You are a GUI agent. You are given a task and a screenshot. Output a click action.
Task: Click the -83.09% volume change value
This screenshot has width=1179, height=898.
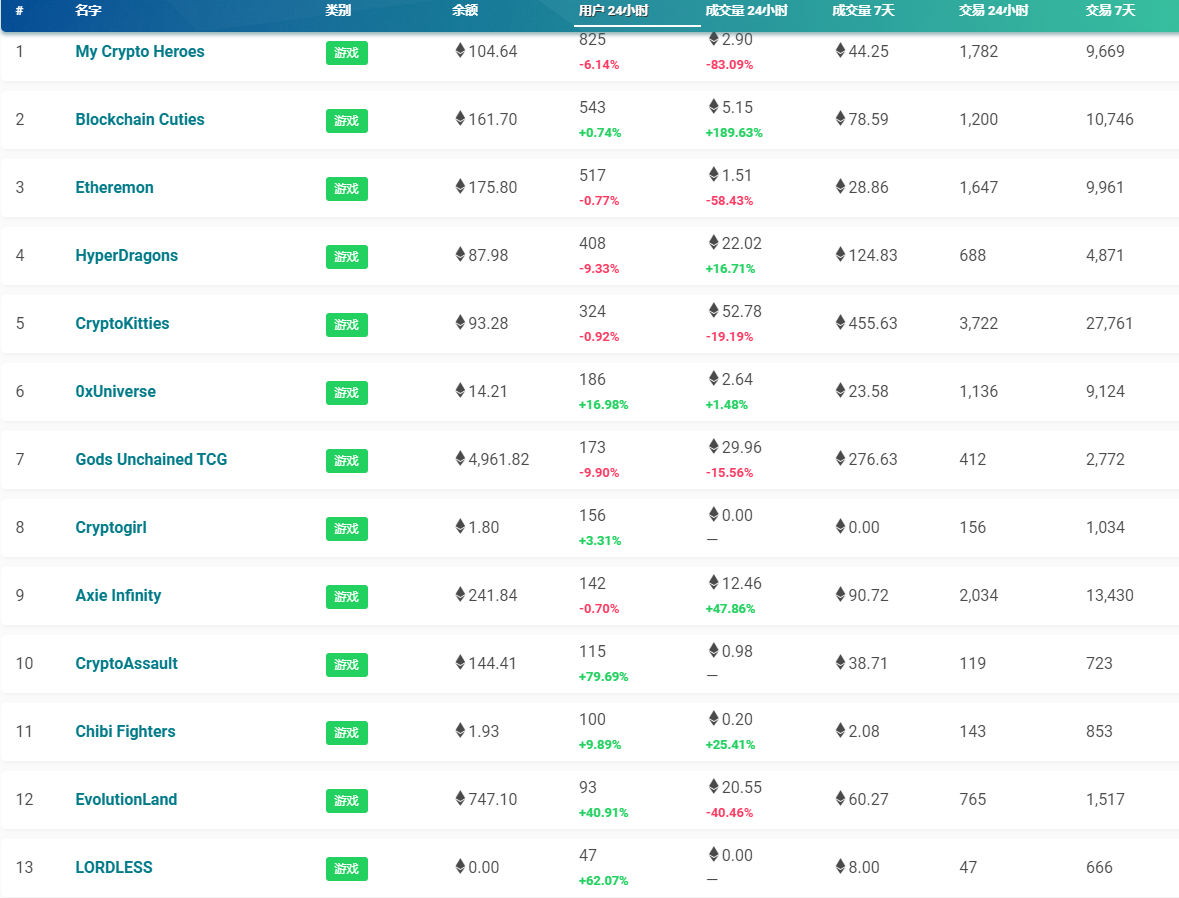coord(729,65)
